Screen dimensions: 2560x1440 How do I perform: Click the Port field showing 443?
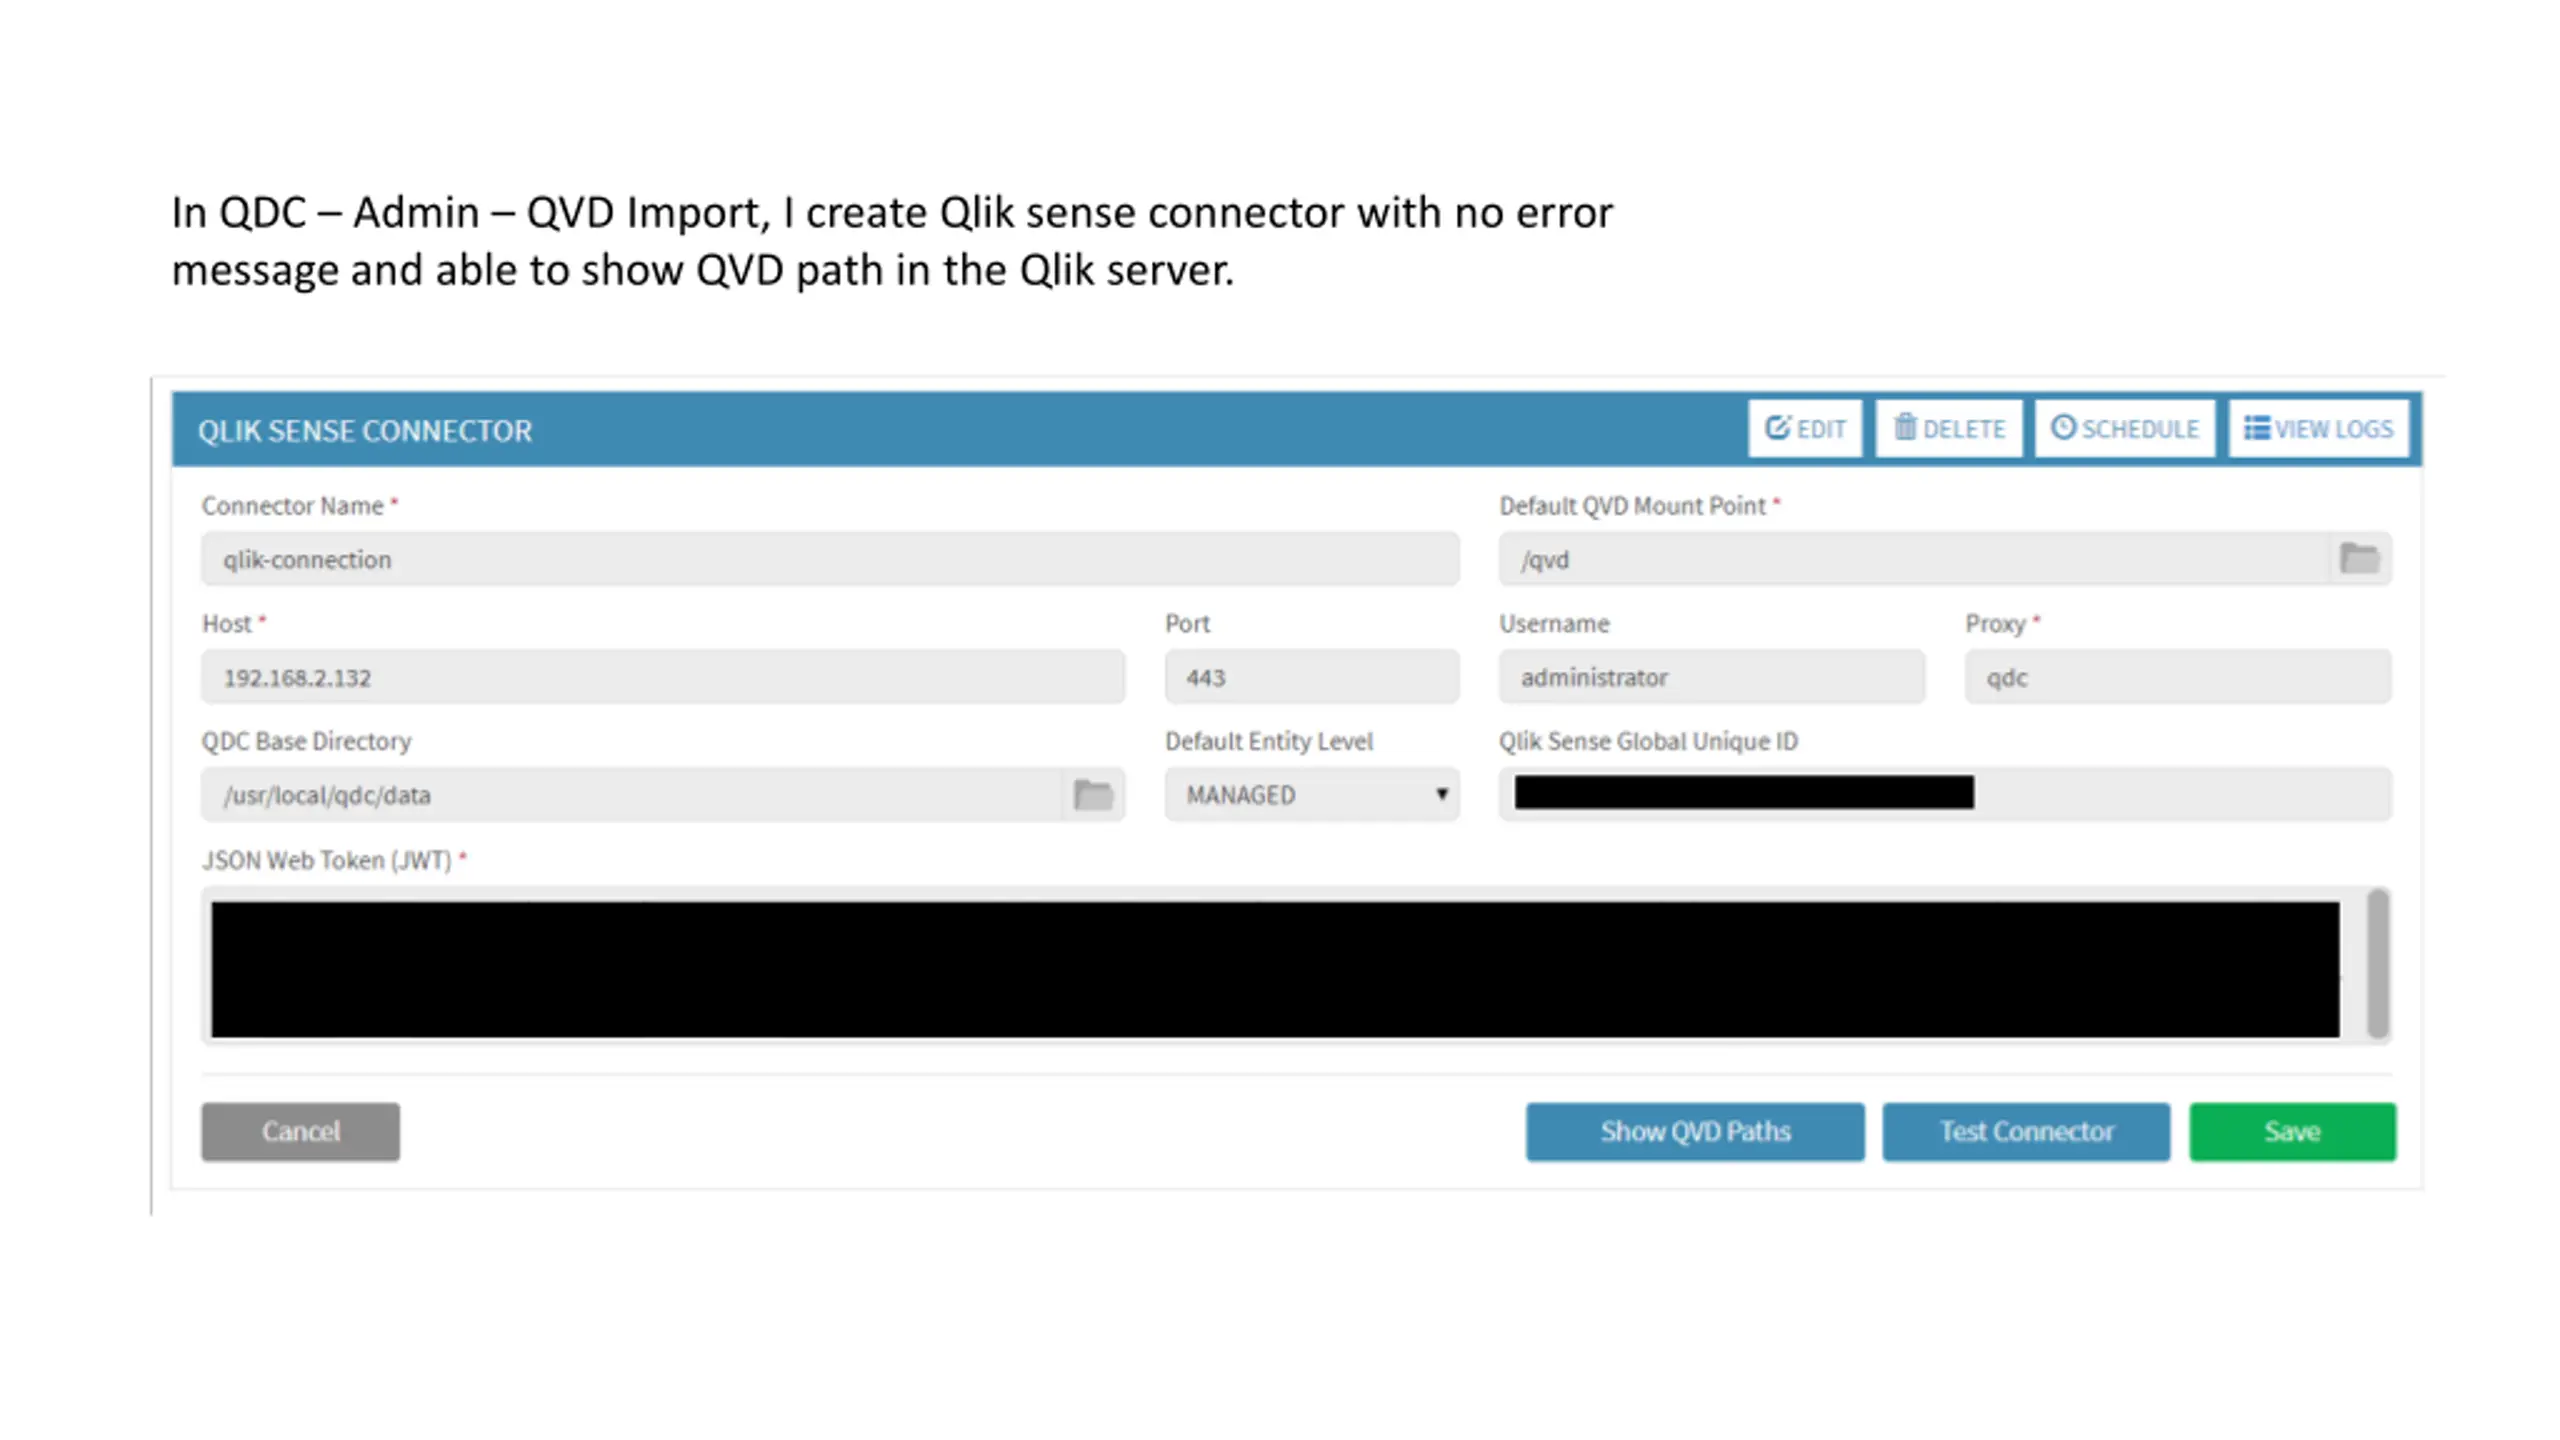pyautogui.click(x=1312, y=677)
